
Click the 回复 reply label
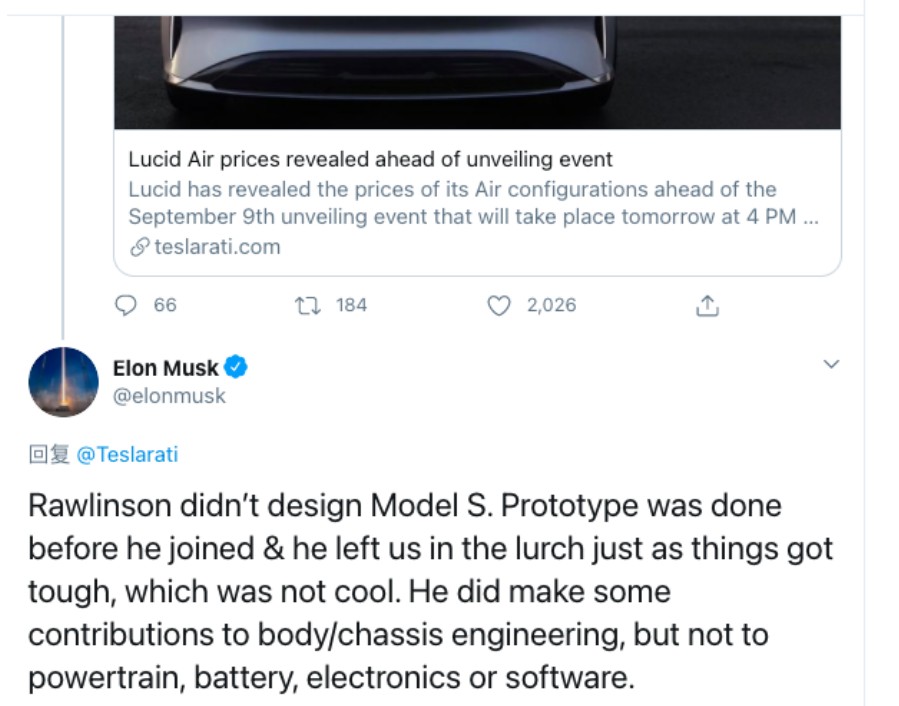point(49,454)
